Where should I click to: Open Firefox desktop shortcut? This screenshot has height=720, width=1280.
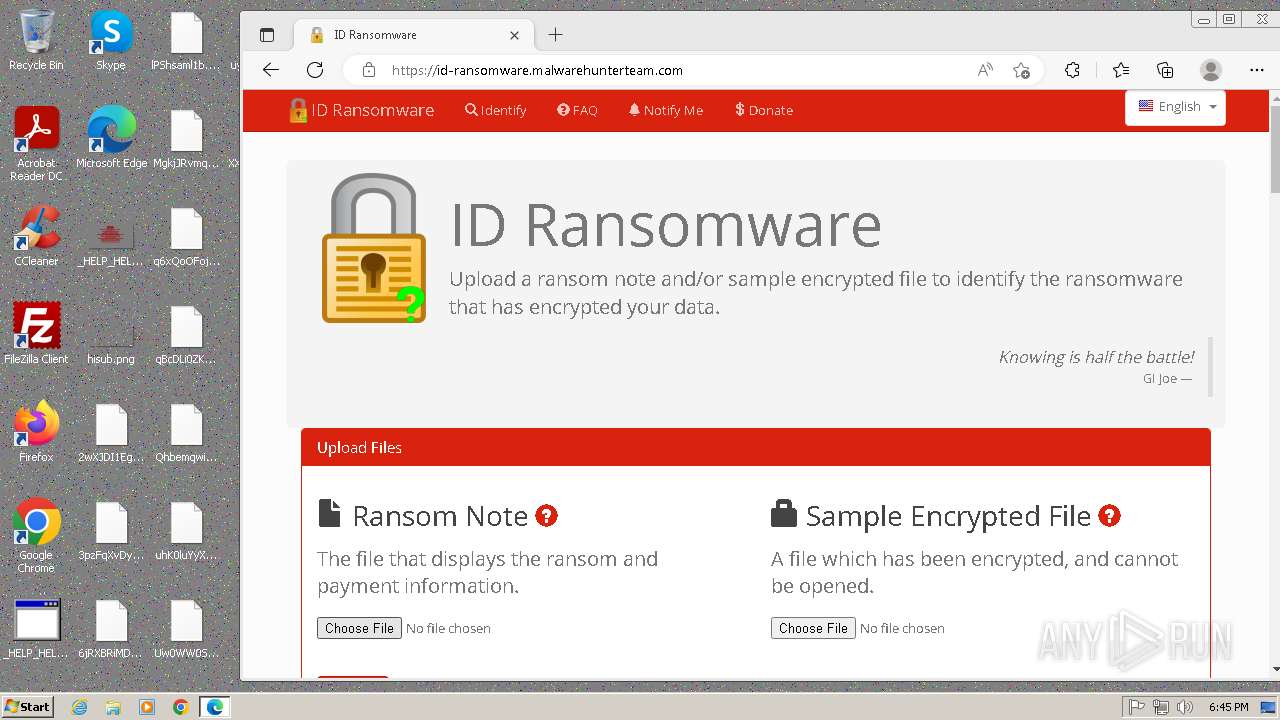pyautogui.click(x=36, y=432)
